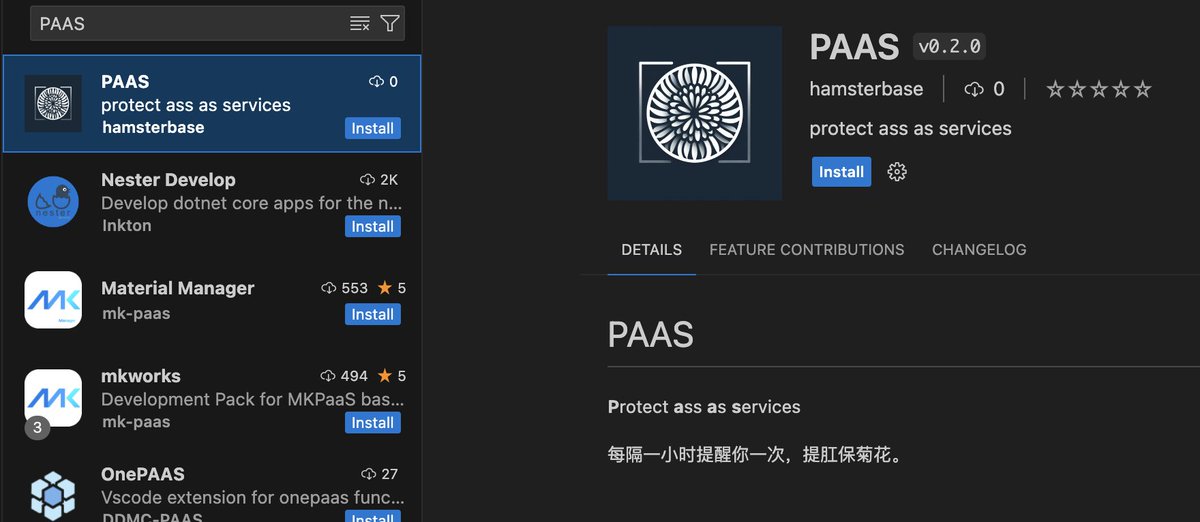Clear extensions search results icon
Viewport: 1200px width, 522px height.
(x=360, y=23)
